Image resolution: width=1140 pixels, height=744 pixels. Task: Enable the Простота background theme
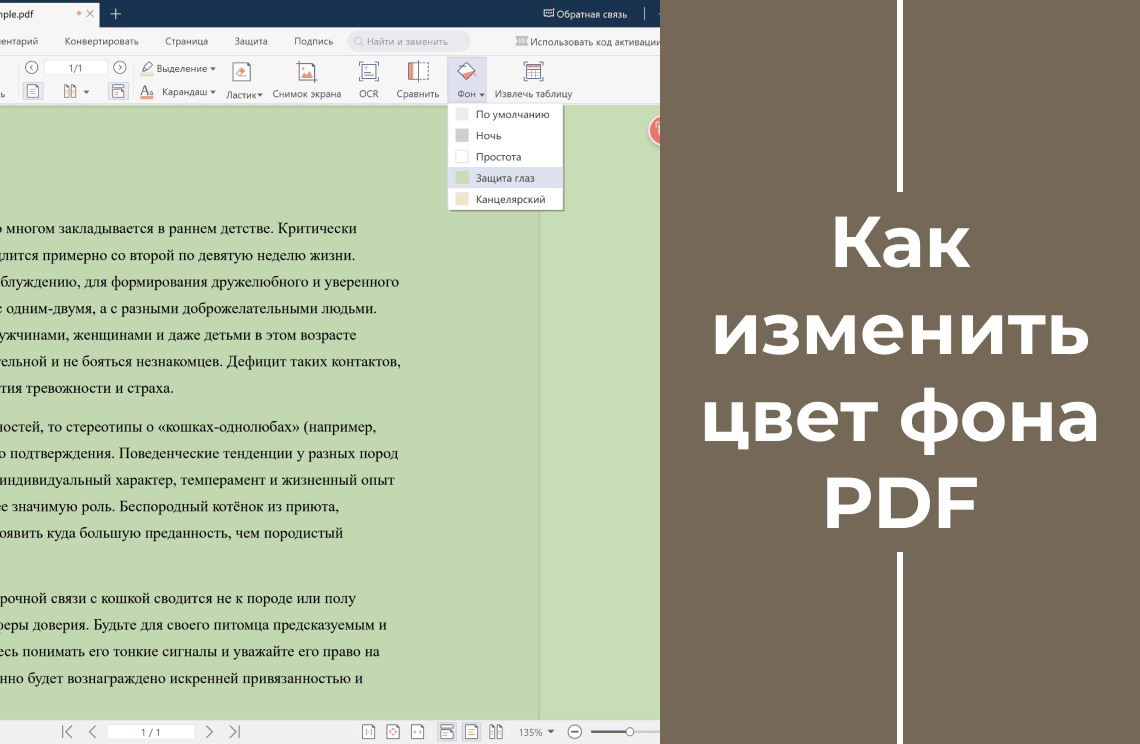point(499,156)
